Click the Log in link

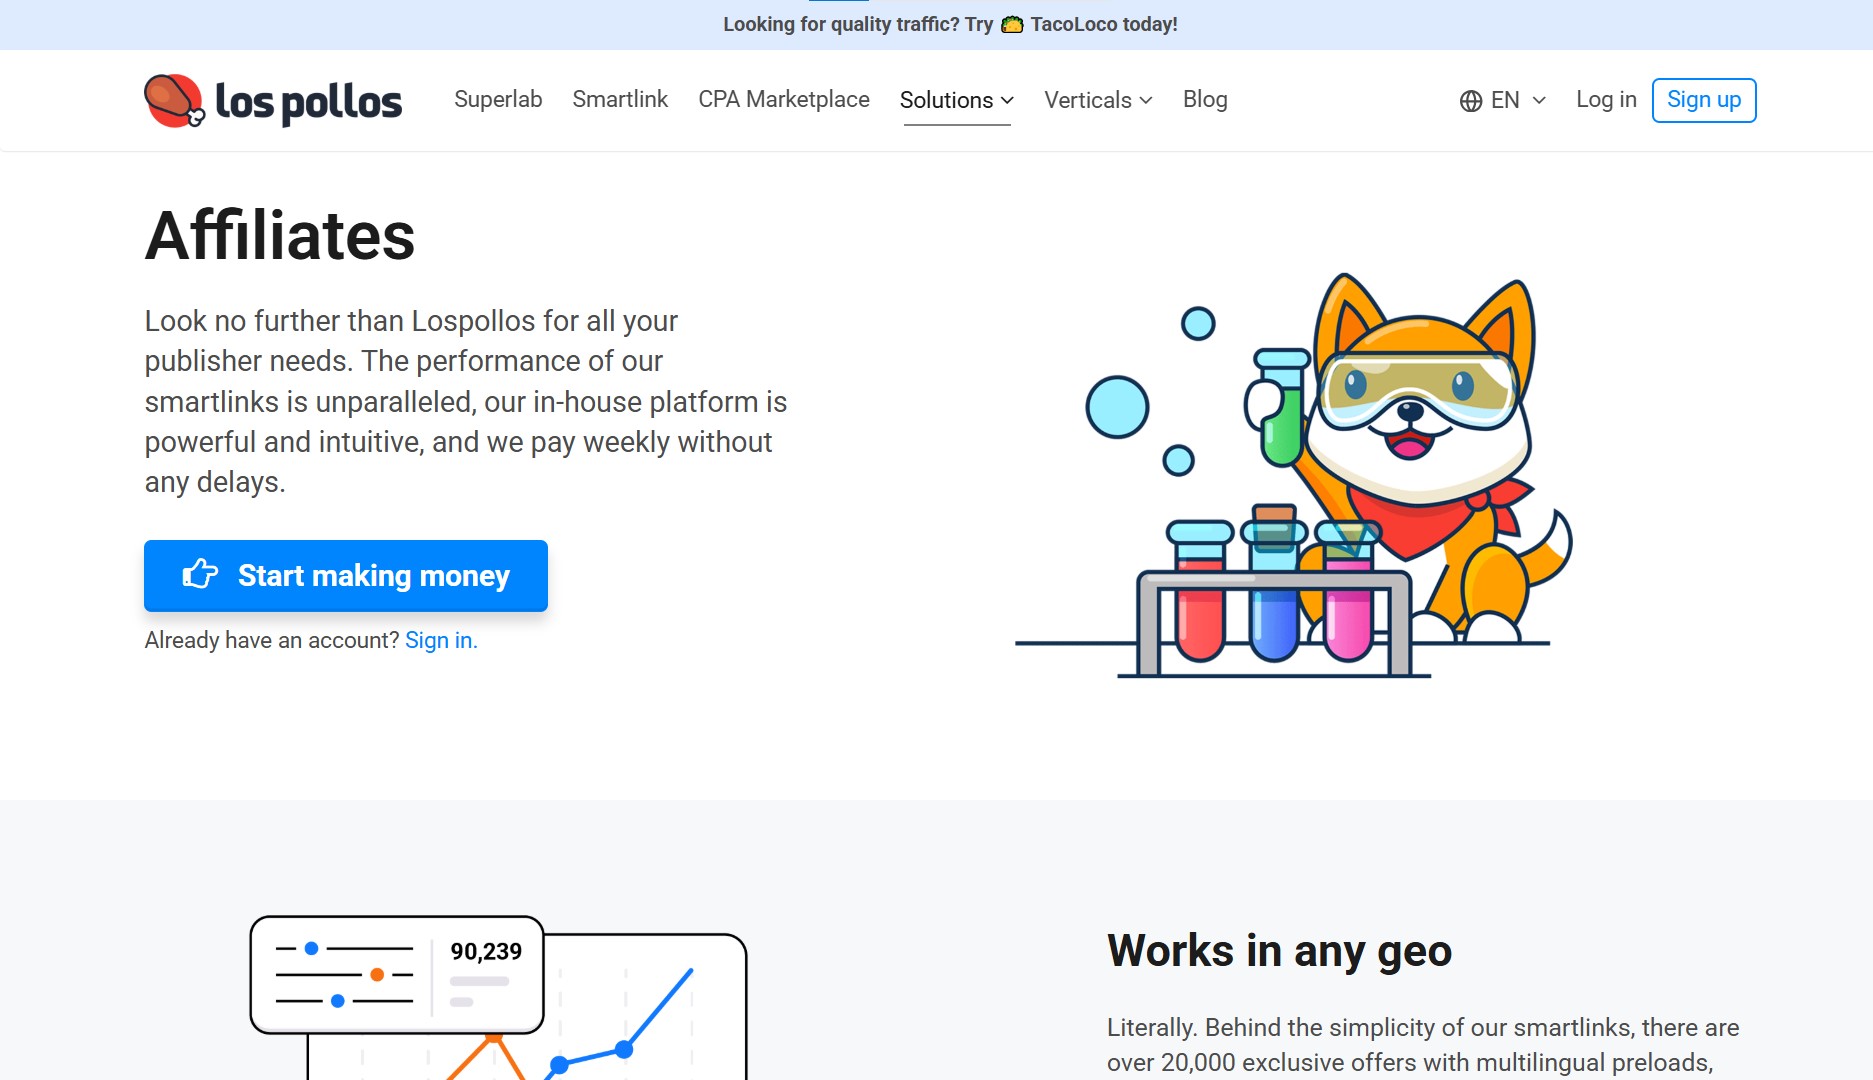pyautogui.click(x=1606, y=99)
